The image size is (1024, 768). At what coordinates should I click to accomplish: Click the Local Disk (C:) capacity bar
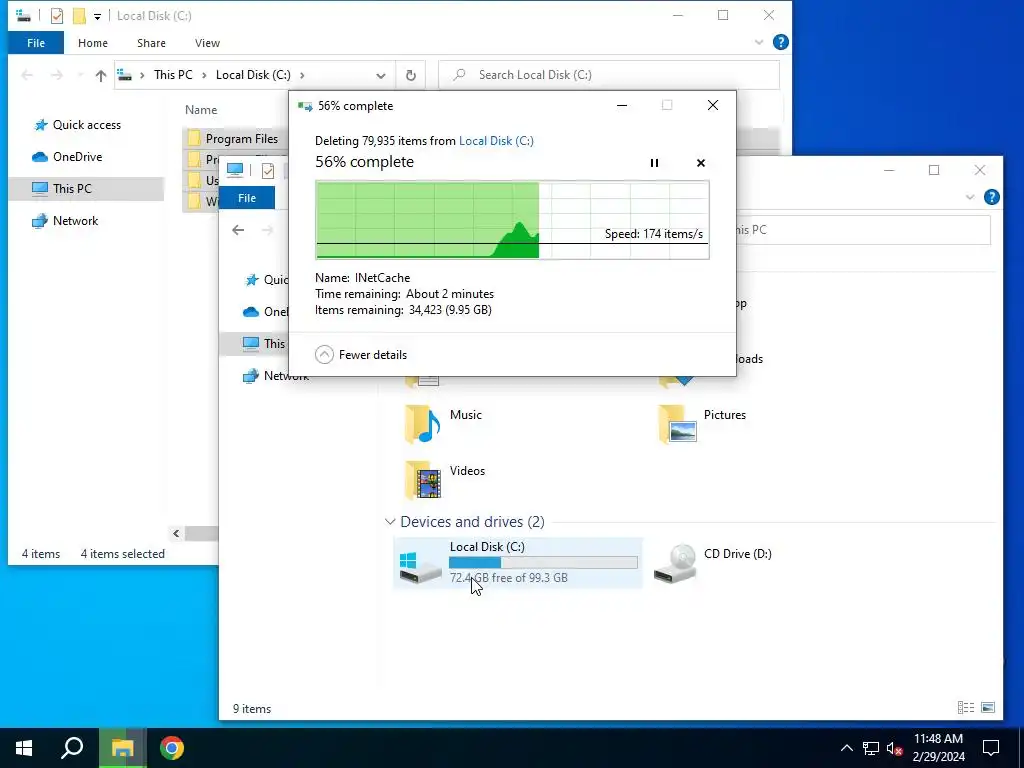point(543,563)
